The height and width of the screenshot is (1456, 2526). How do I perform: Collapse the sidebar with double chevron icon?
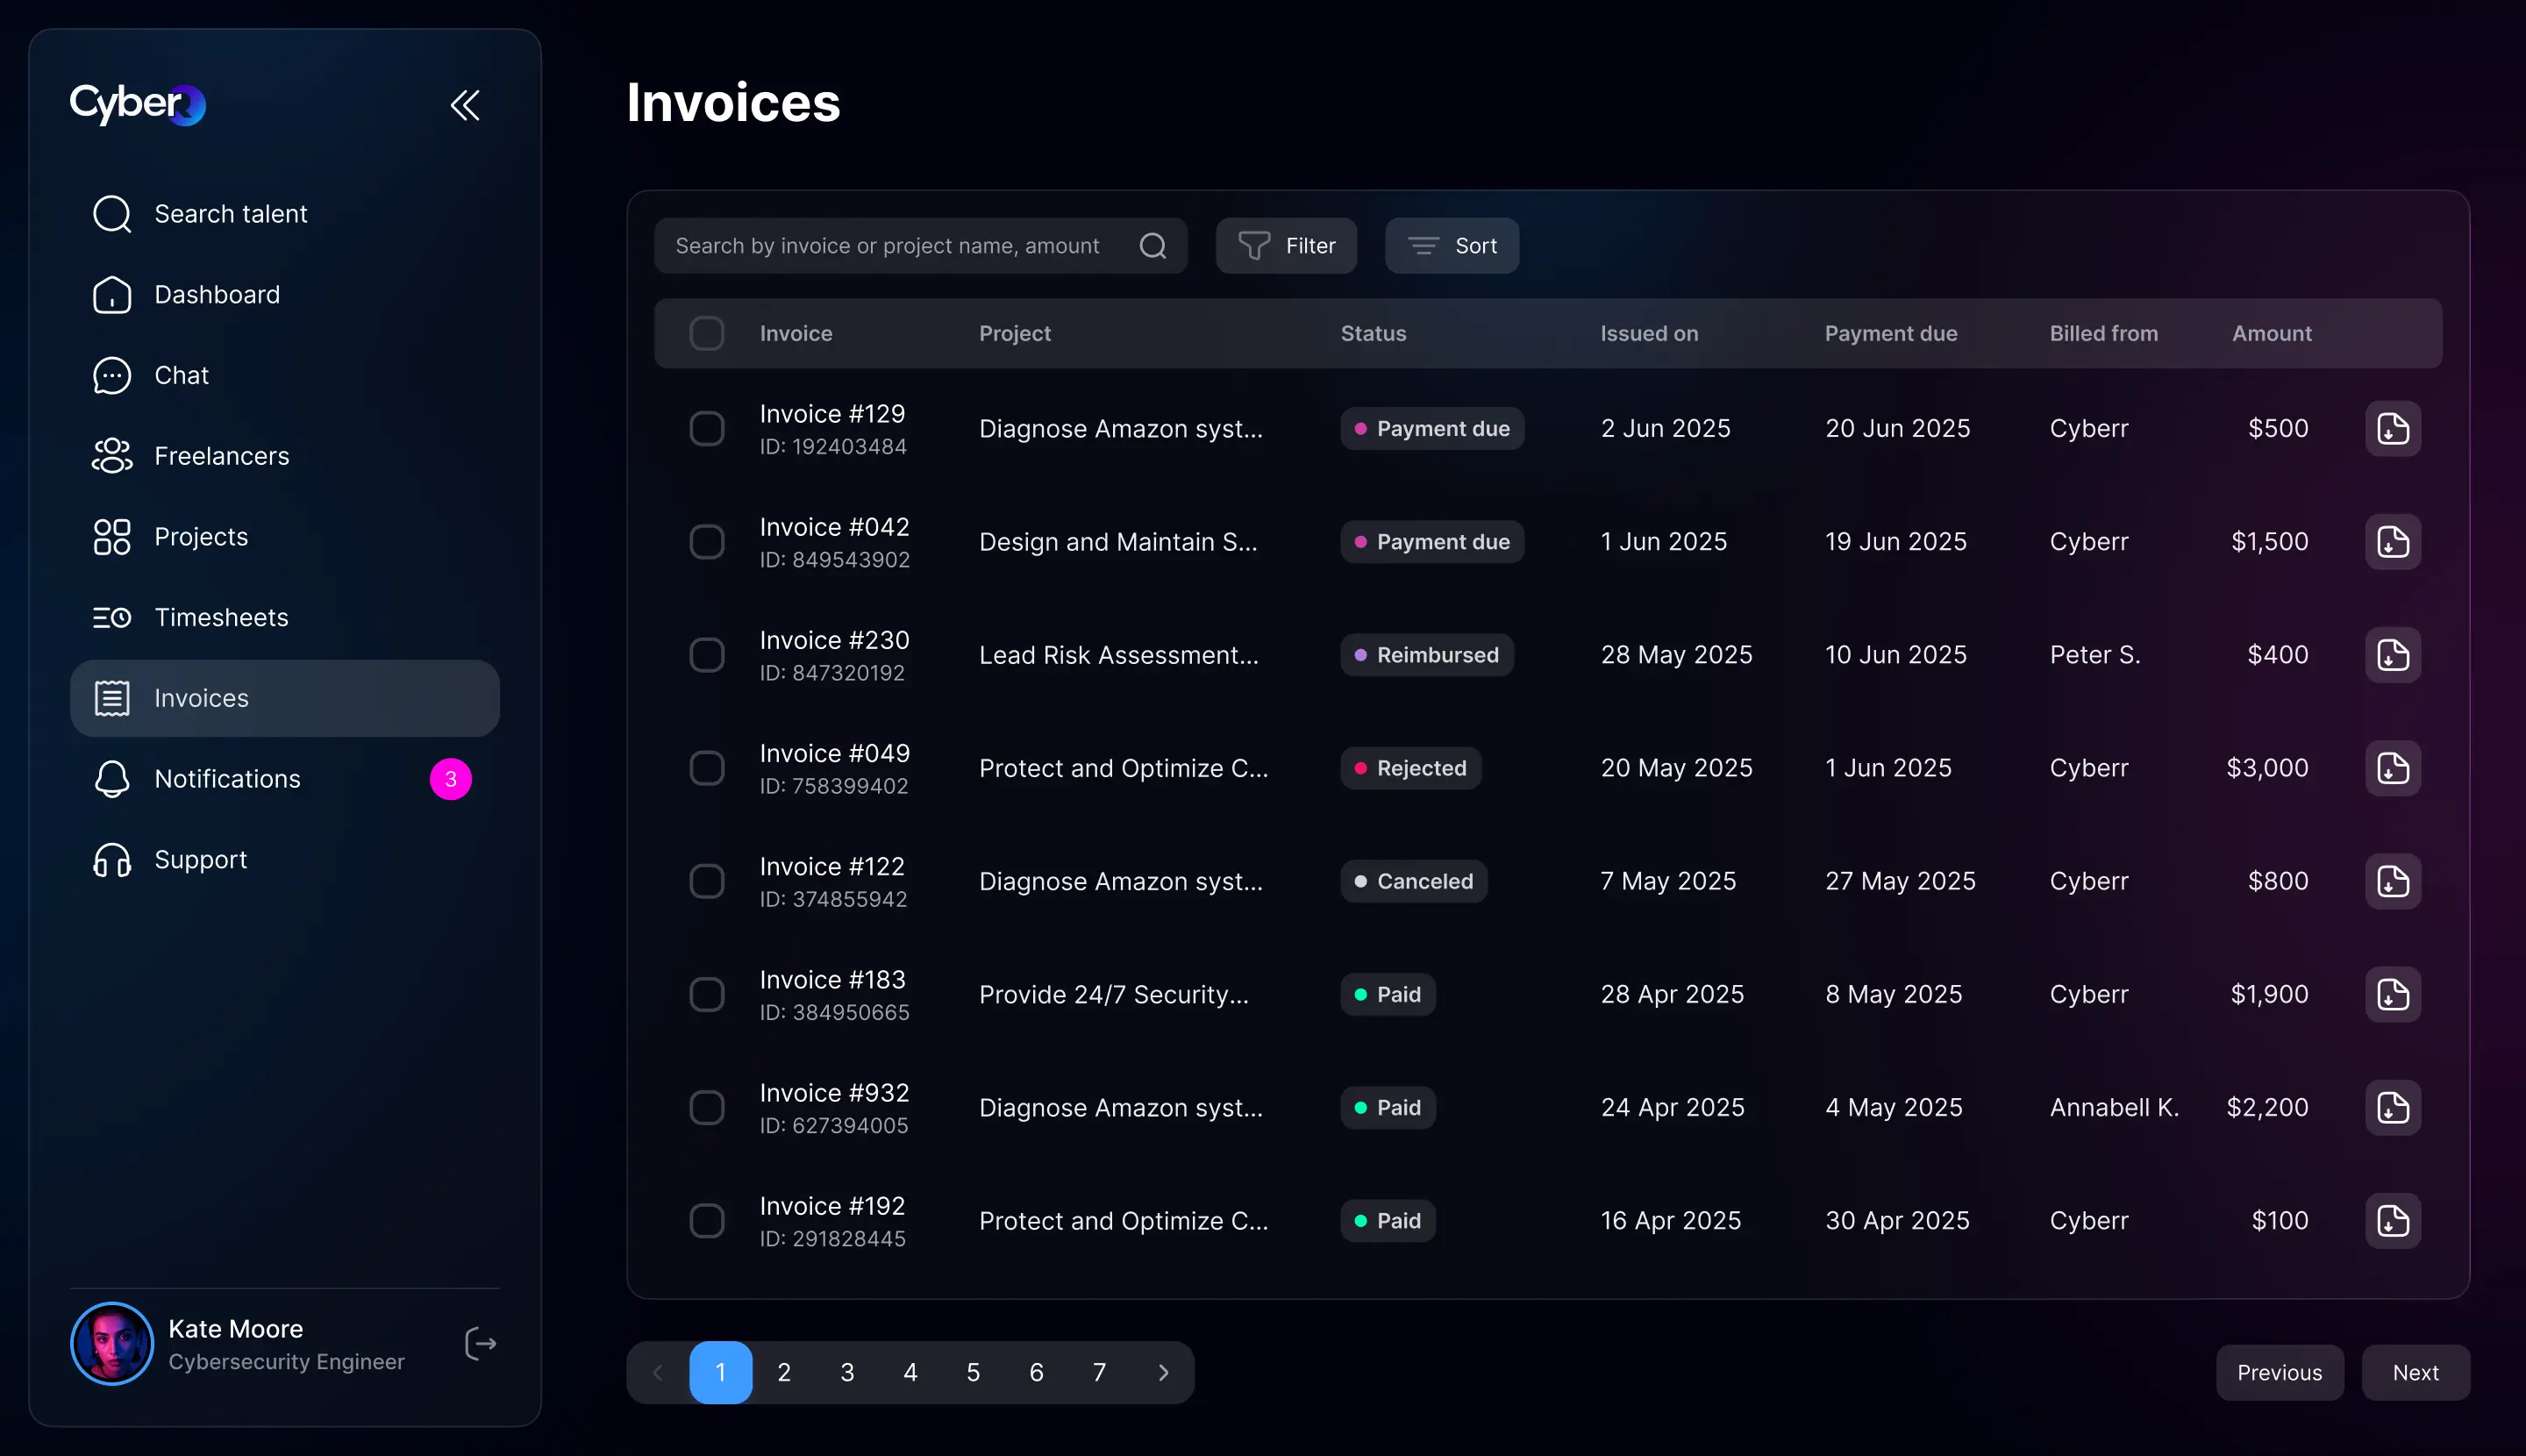click(x=465, y=105)
